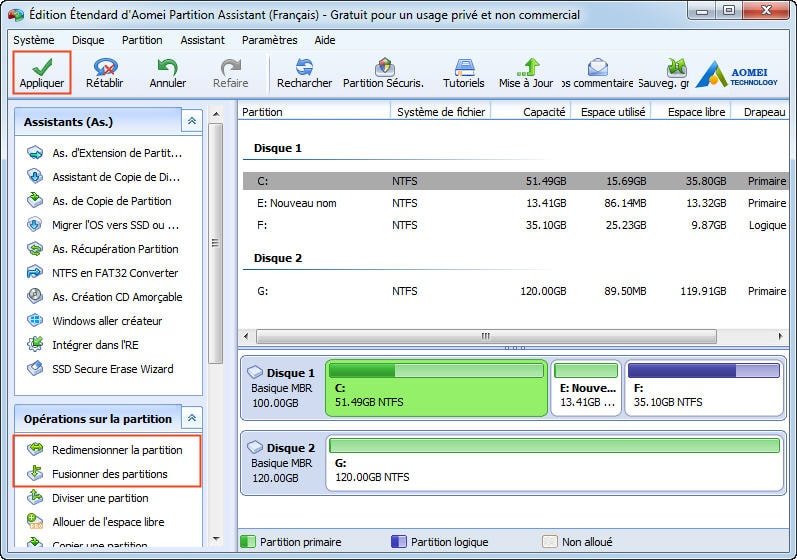Launch As. d'Extension de Partition wizard
Screen dimensions: 797x560
(105, 153)
